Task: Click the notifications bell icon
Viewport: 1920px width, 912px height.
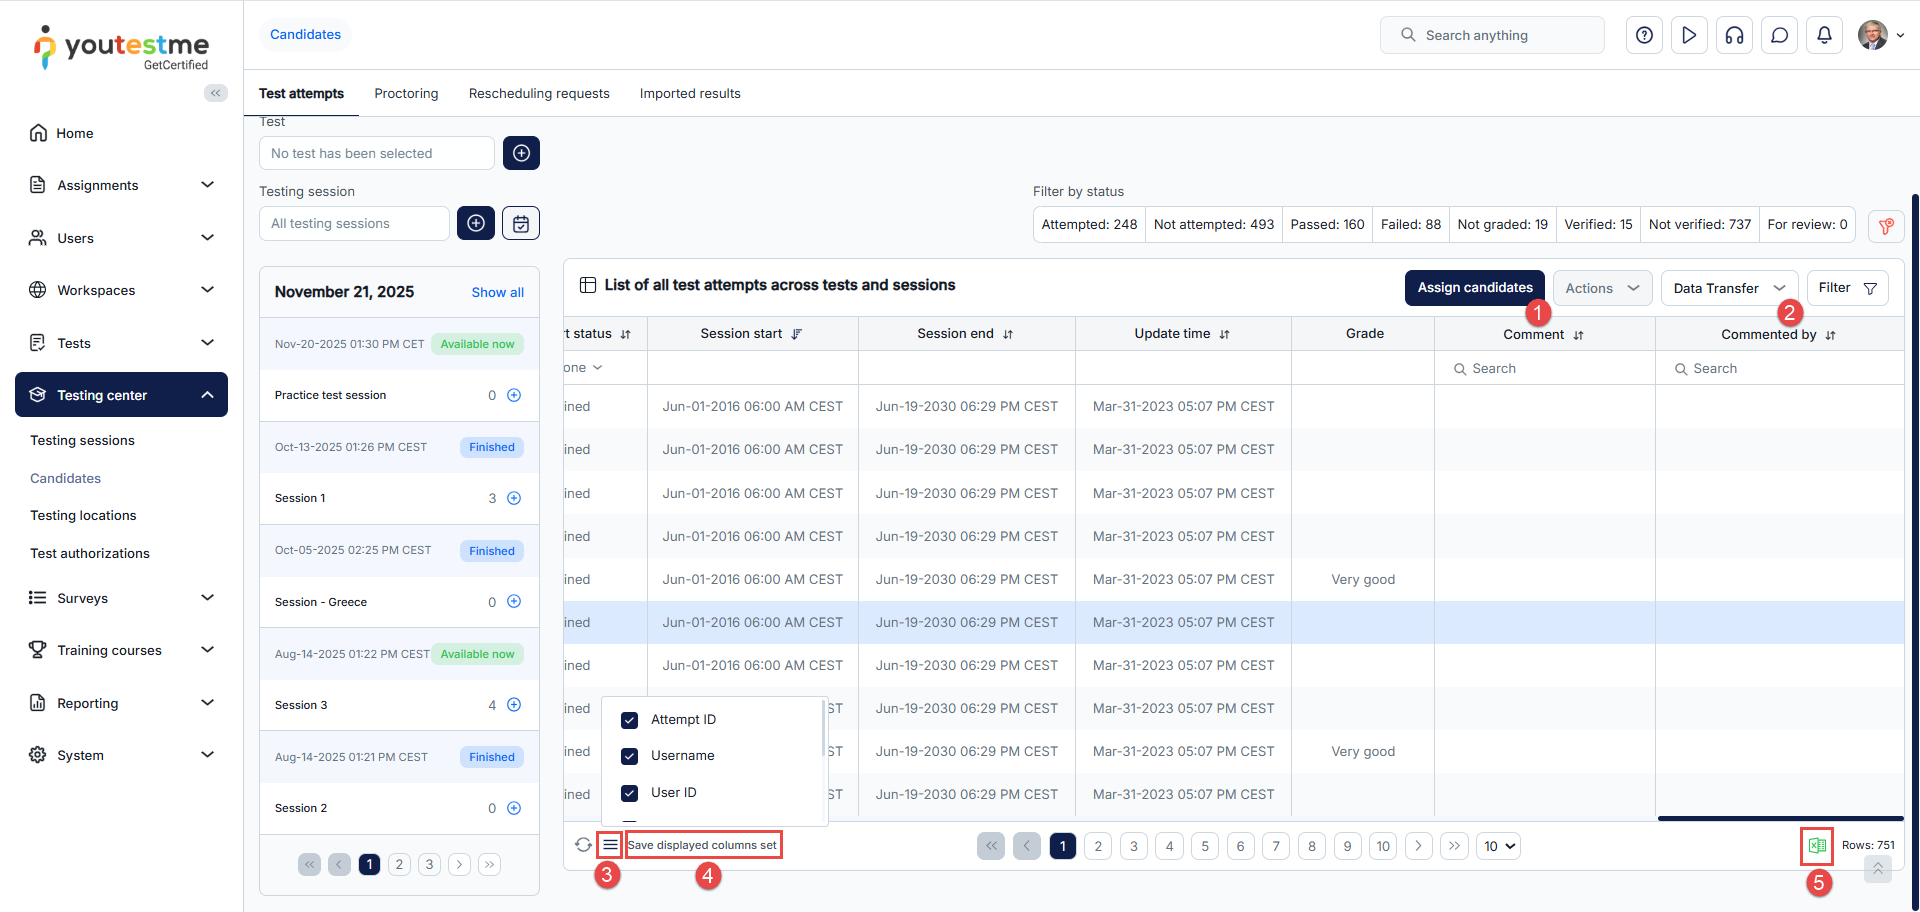Action: 1824,35
